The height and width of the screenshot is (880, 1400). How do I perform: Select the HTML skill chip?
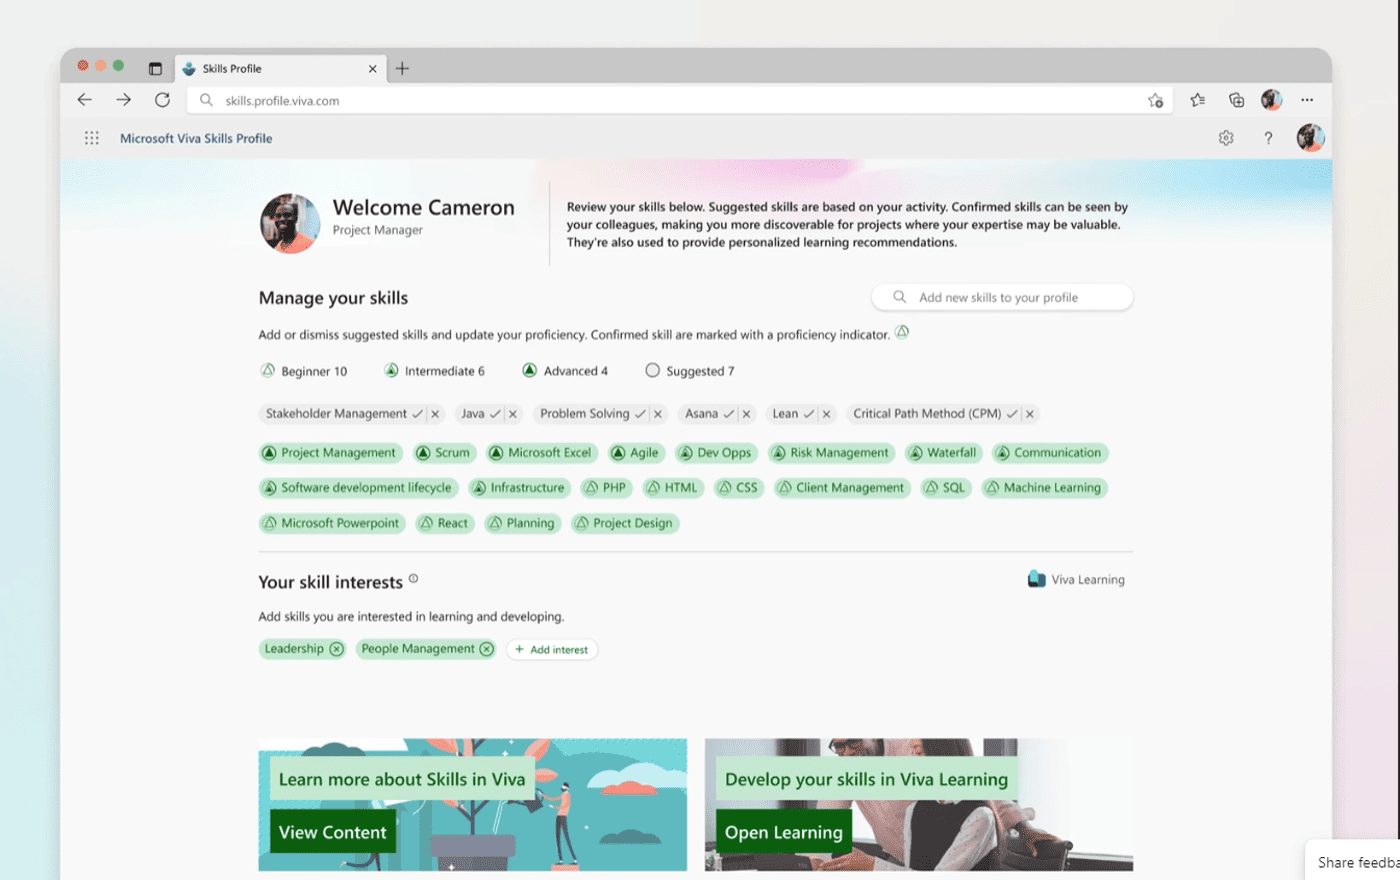[x=673, y=488]
